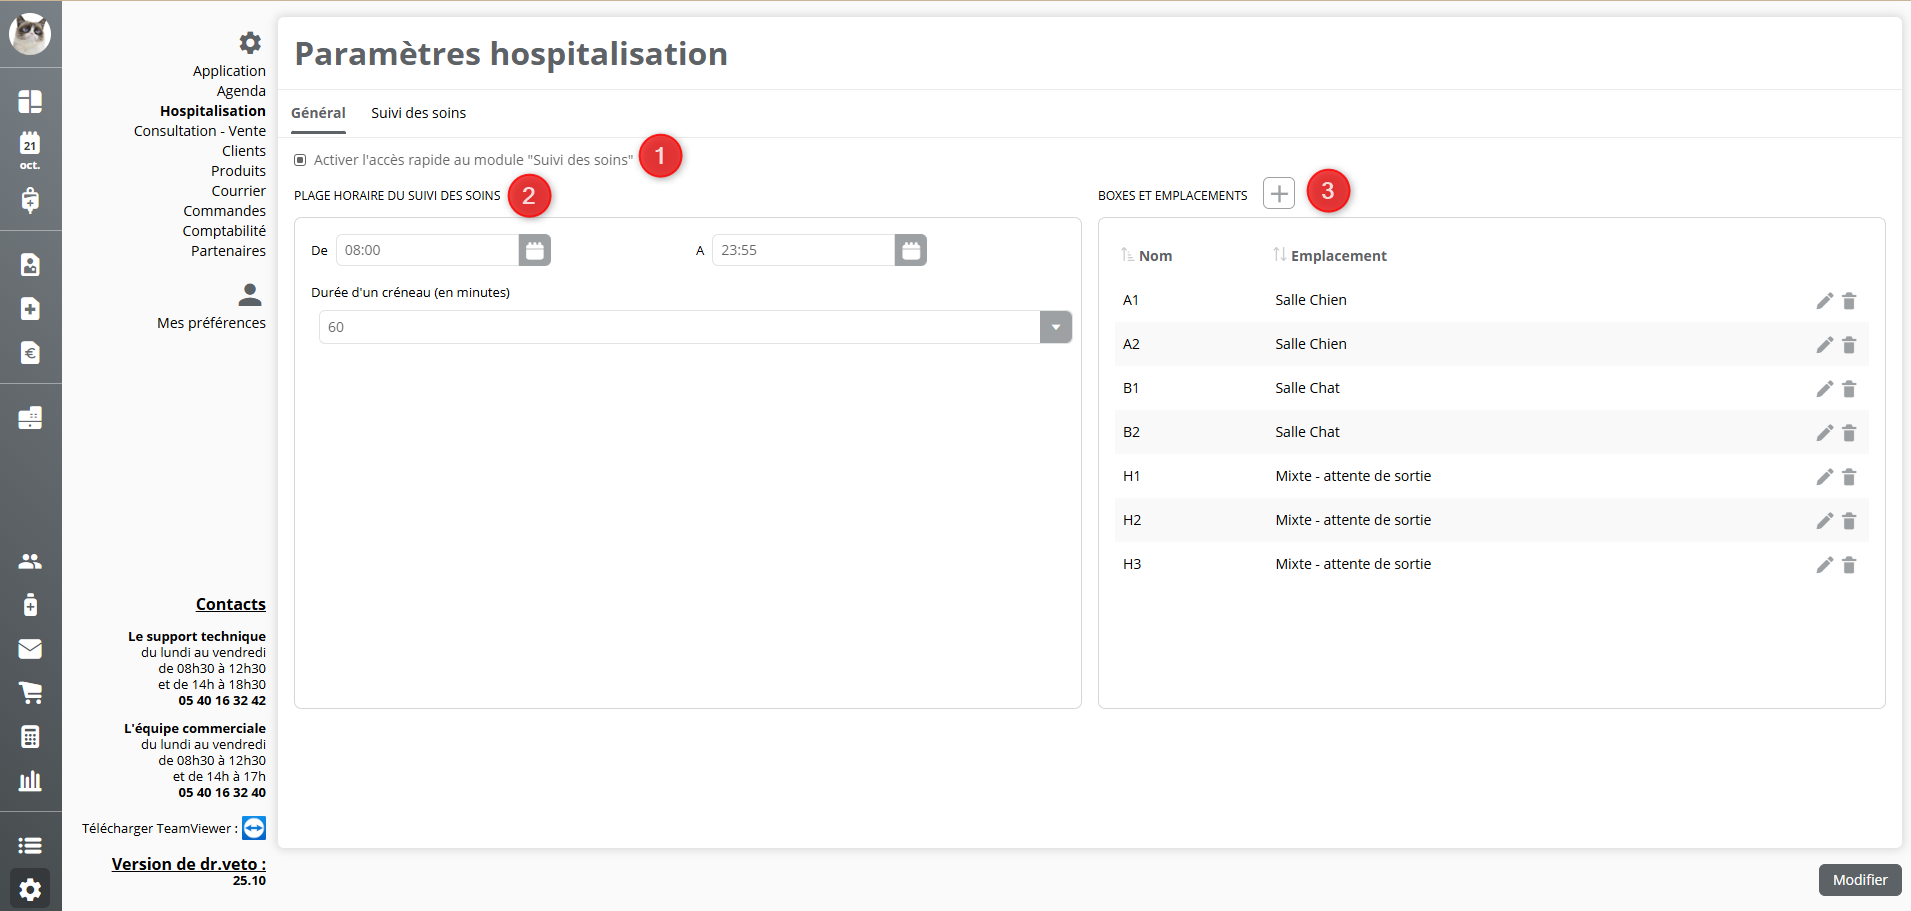This screenshot has height=911, width=1911.
Task: Click the add box plus icon
Action: 1278,193
